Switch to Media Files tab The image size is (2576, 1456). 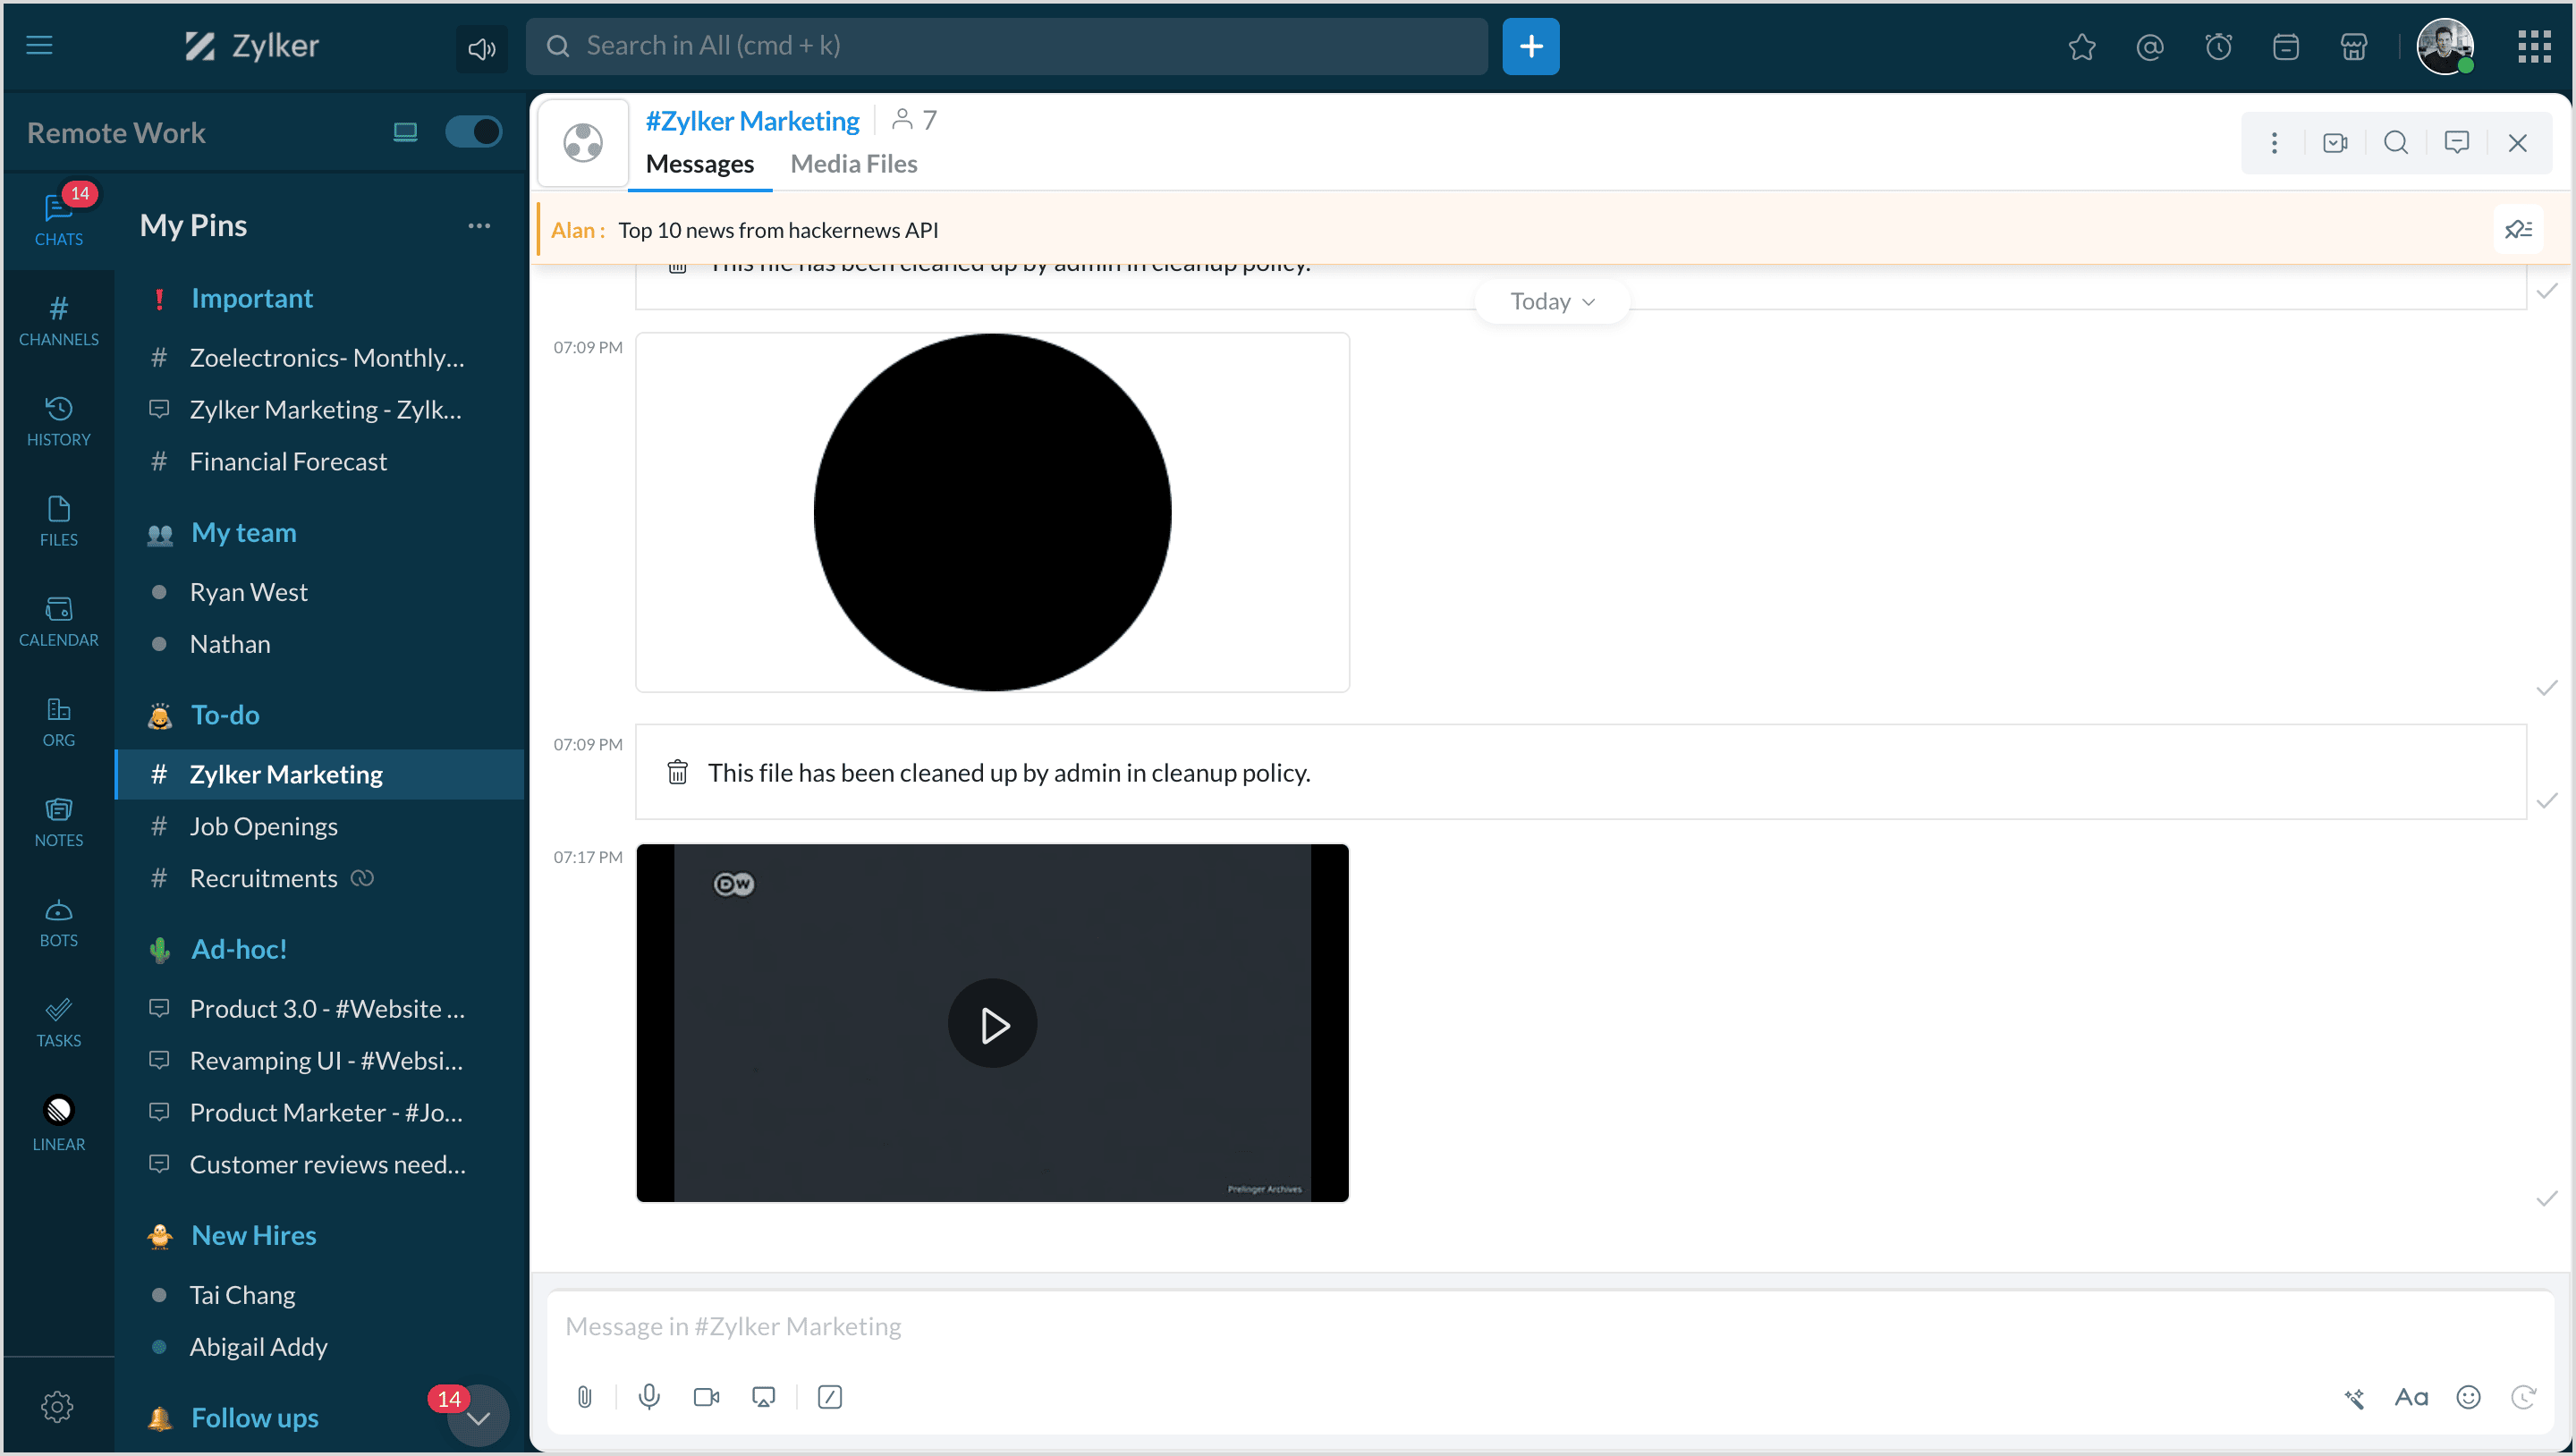[x=853, y=164]
